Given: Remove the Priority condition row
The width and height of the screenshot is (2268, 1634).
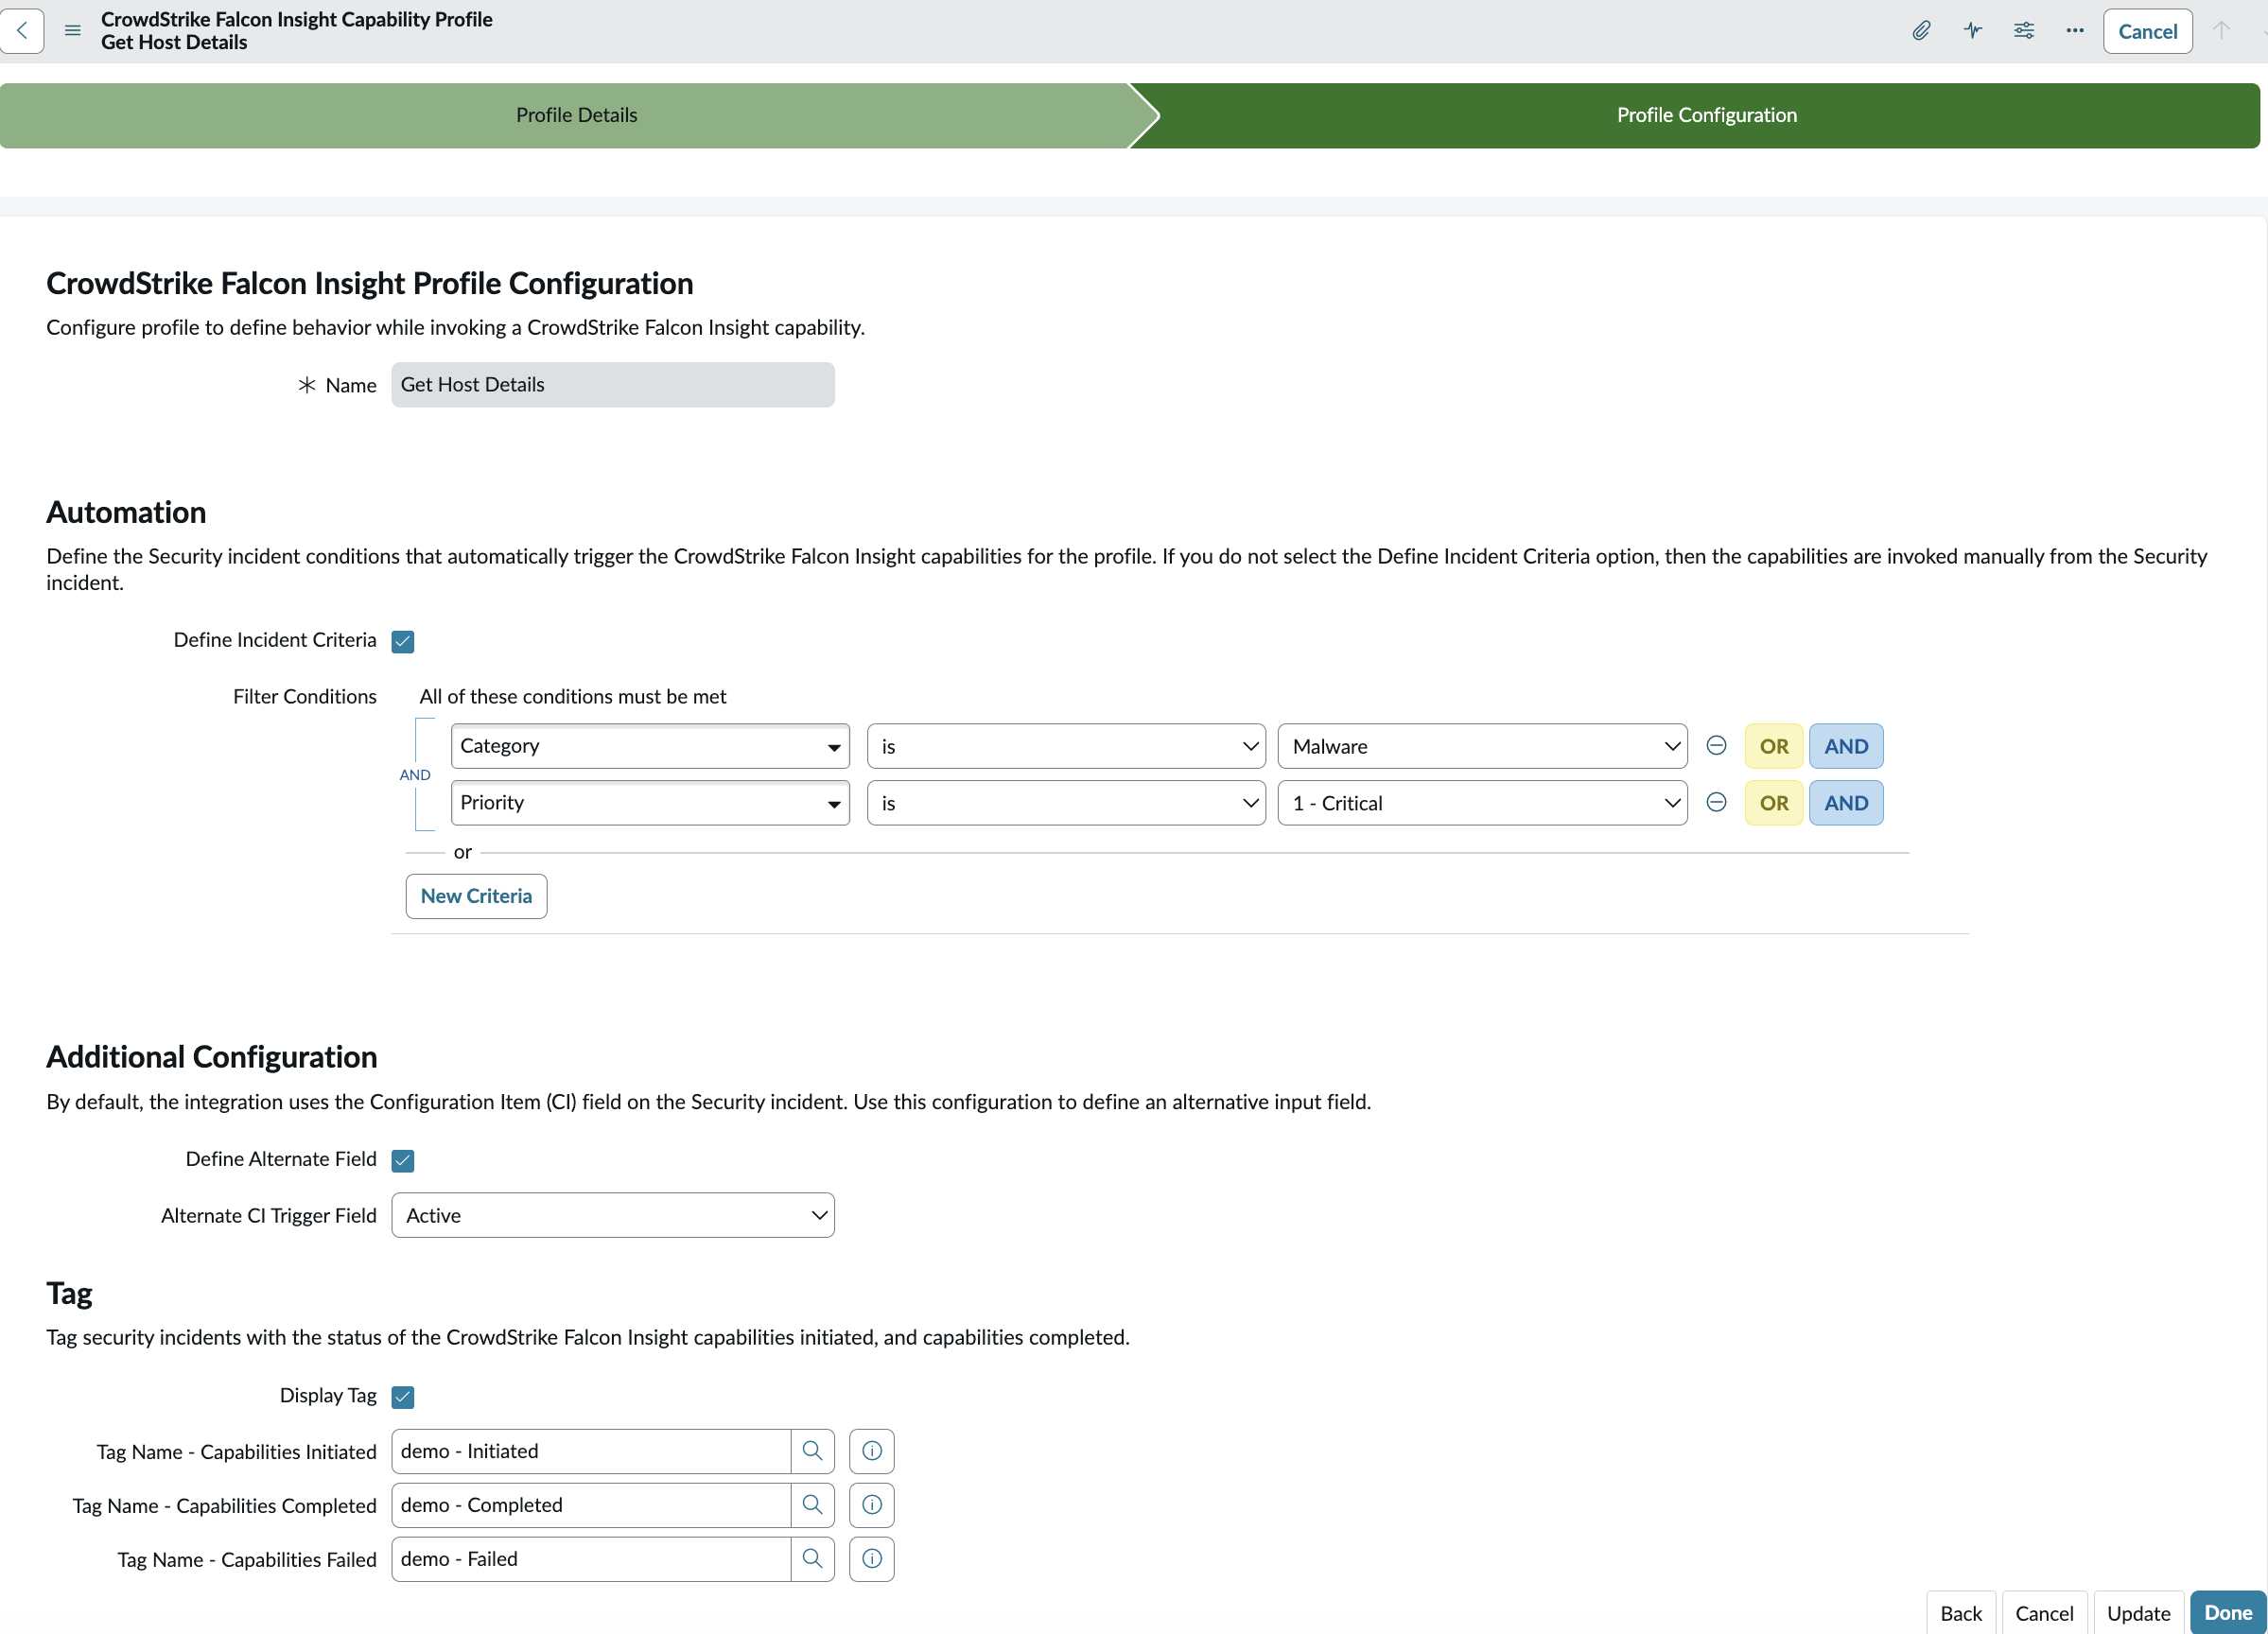Looking at the screenshot, I should (1716, 803).
